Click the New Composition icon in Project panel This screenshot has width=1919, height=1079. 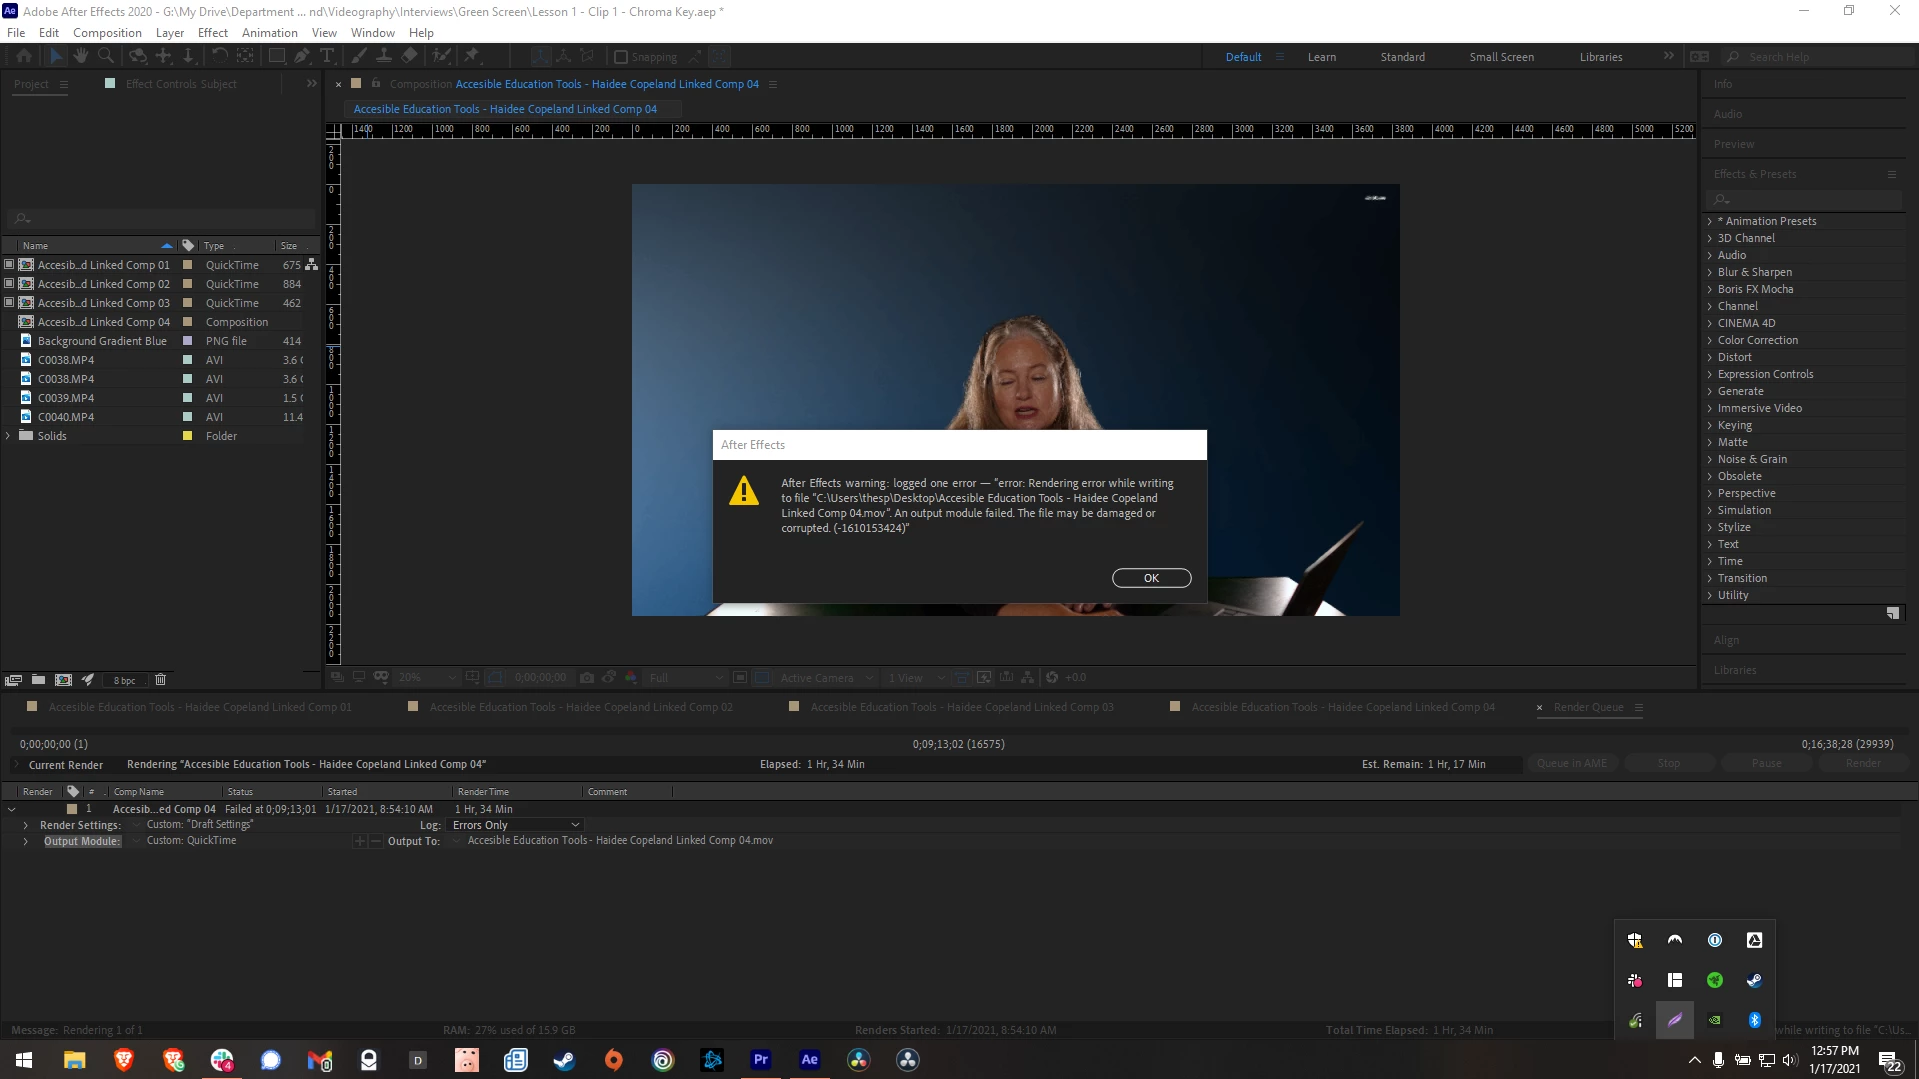click(x=63, y=680)
